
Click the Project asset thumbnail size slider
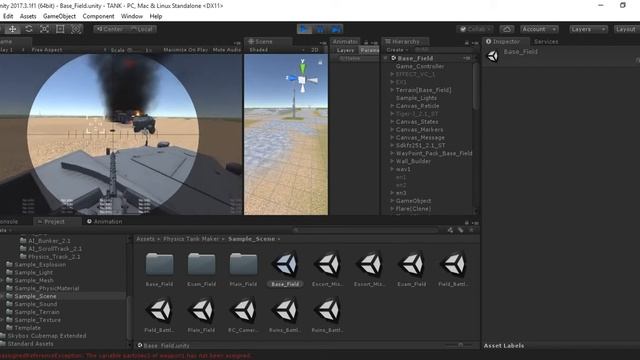(x=460, y=345)
